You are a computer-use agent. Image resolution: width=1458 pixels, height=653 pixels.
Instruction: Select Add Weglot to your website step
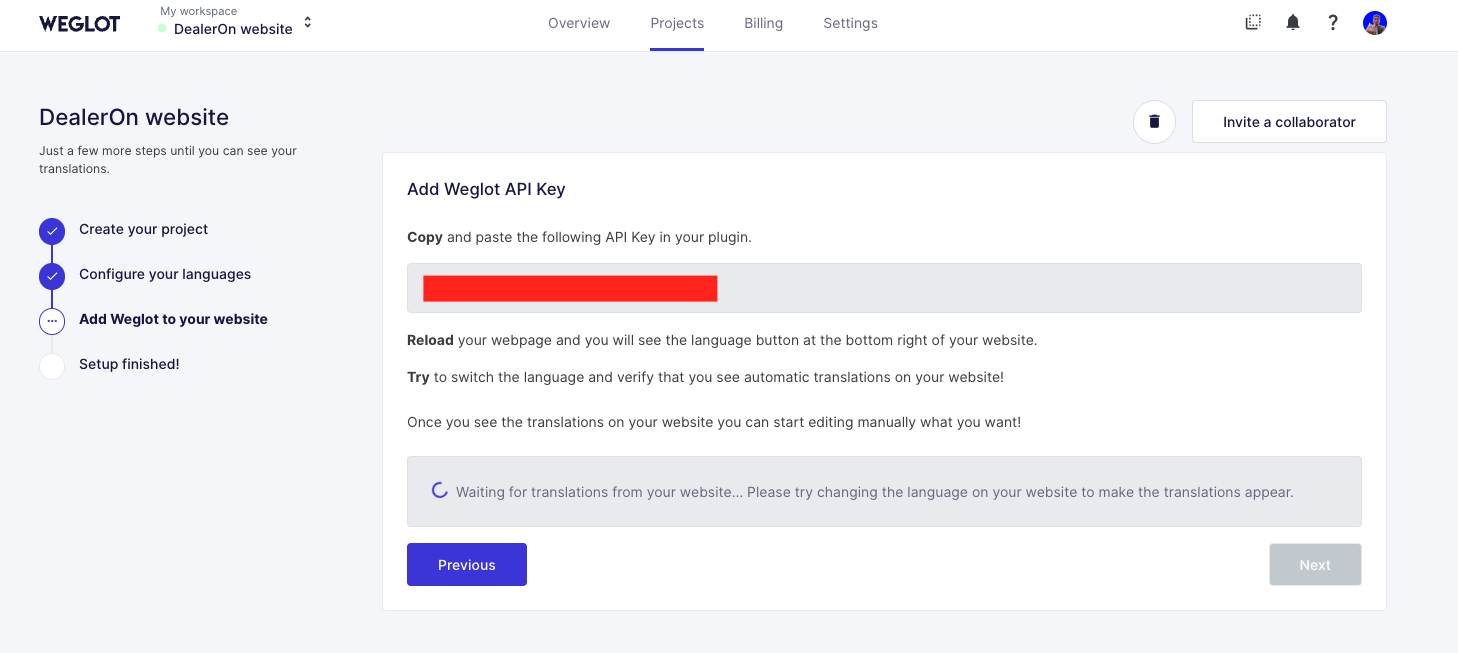point(173,319)
